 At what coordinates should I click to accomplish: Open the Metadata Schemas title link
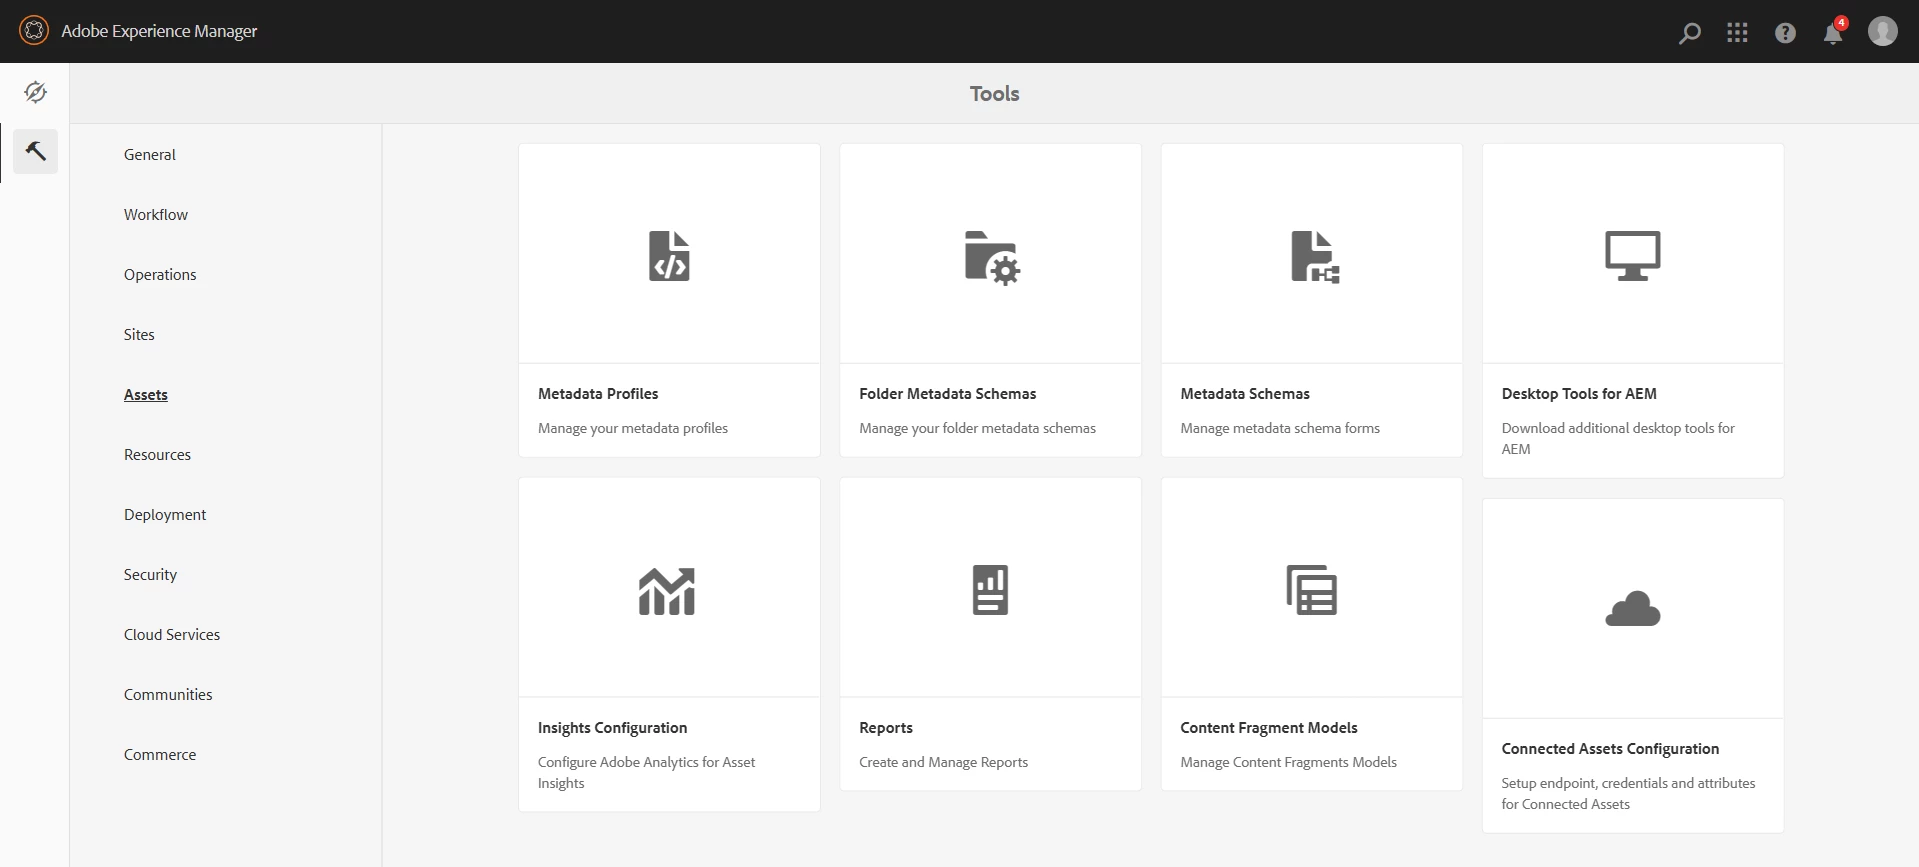pos(1245,394)
